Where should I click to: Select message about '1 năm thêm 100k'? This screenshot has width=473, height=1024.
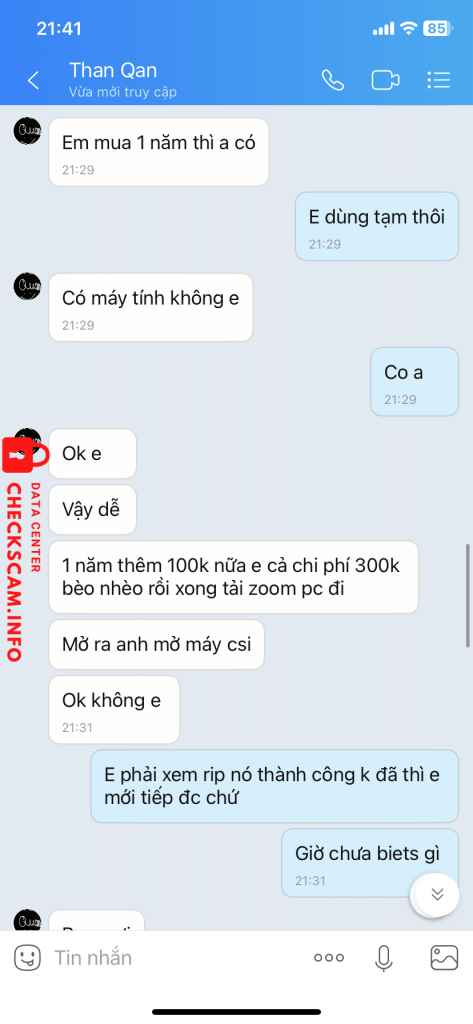(233, 577)
